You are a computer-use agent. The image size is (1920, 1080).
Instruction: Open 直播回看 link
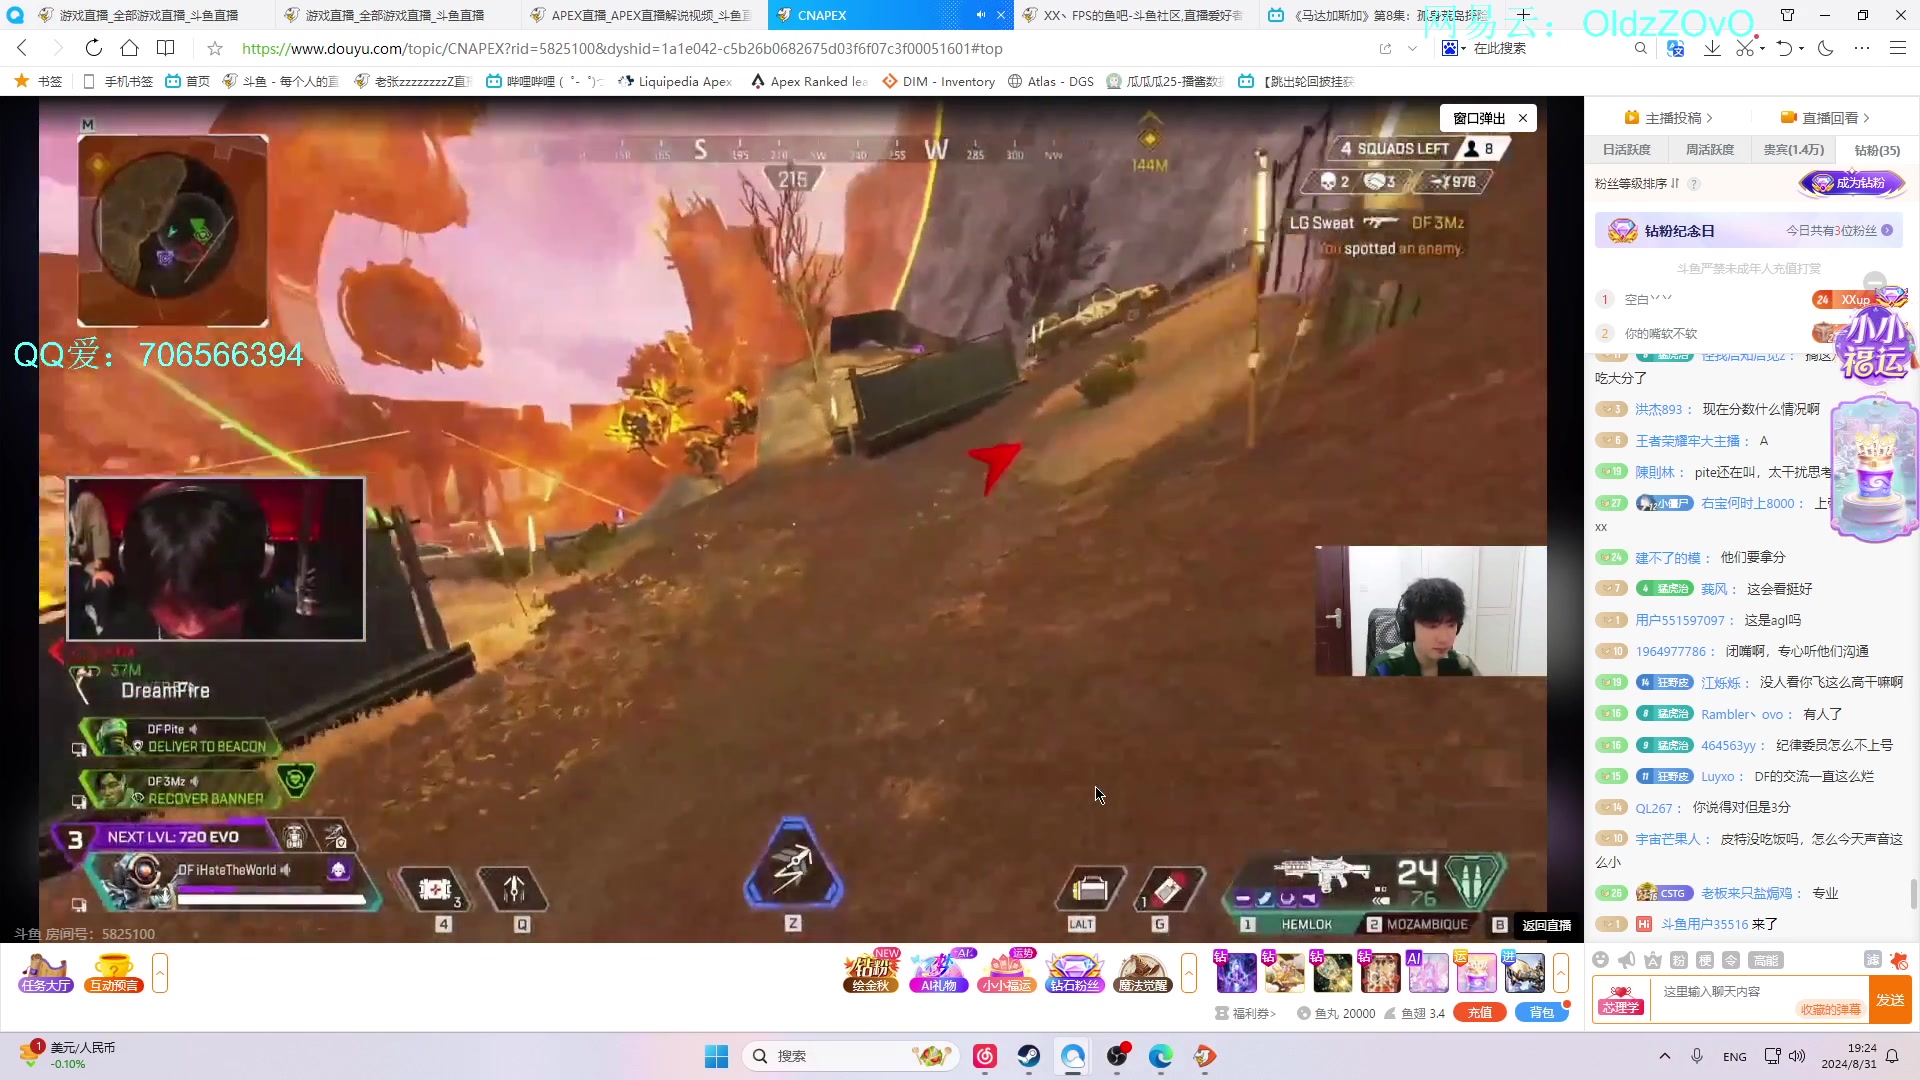click(1825, 118)
